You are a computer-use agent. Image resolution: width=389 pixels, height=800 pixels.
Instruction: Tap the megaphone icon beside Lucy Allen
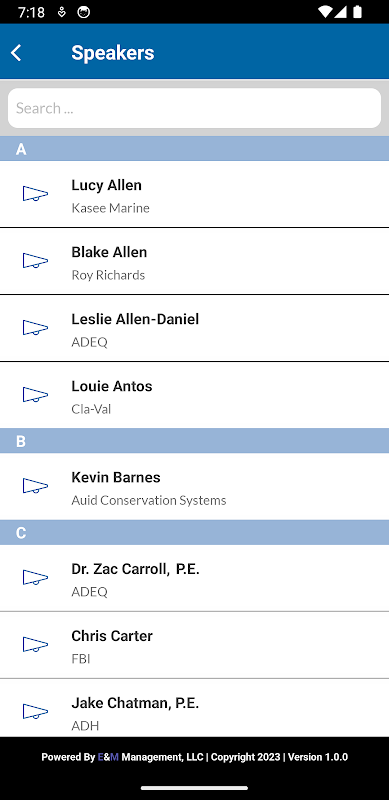point(35,194)
